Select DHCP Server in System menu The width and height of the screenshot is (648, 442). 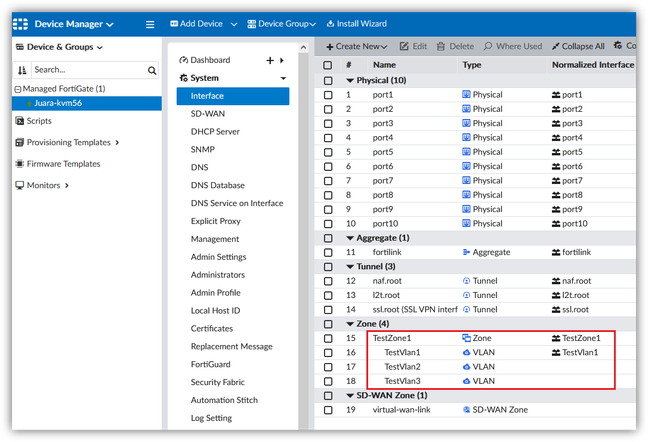point(215,132)
